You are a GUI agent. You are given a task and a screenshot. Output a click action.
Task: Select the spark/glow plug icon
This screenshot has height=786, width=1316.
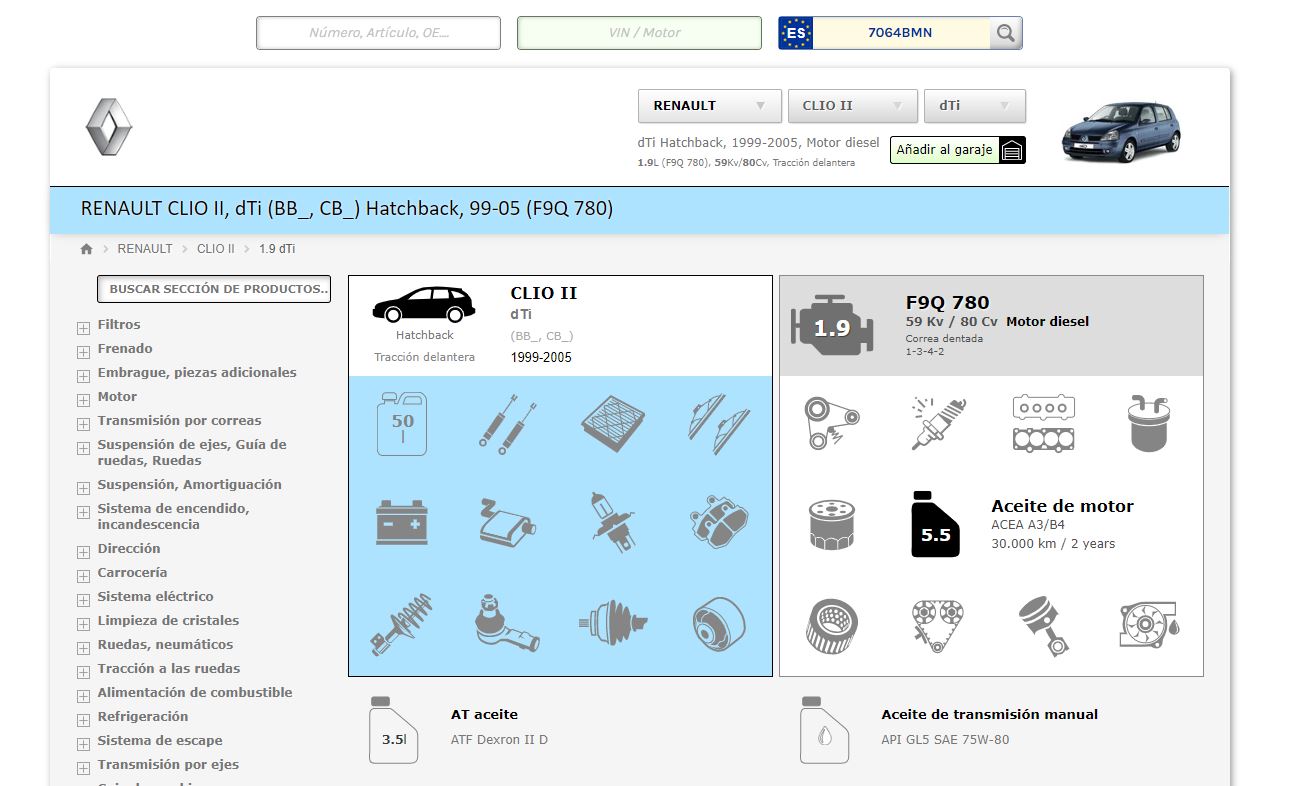(937, 423)
